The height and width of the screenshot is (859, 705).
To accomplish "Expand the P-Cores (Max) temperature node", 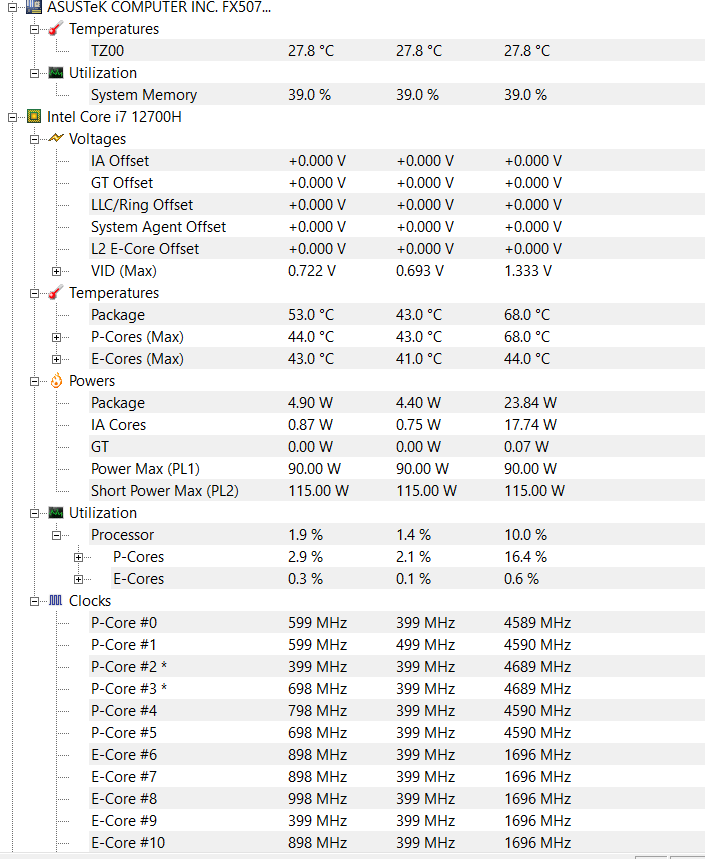I will 57,337.
